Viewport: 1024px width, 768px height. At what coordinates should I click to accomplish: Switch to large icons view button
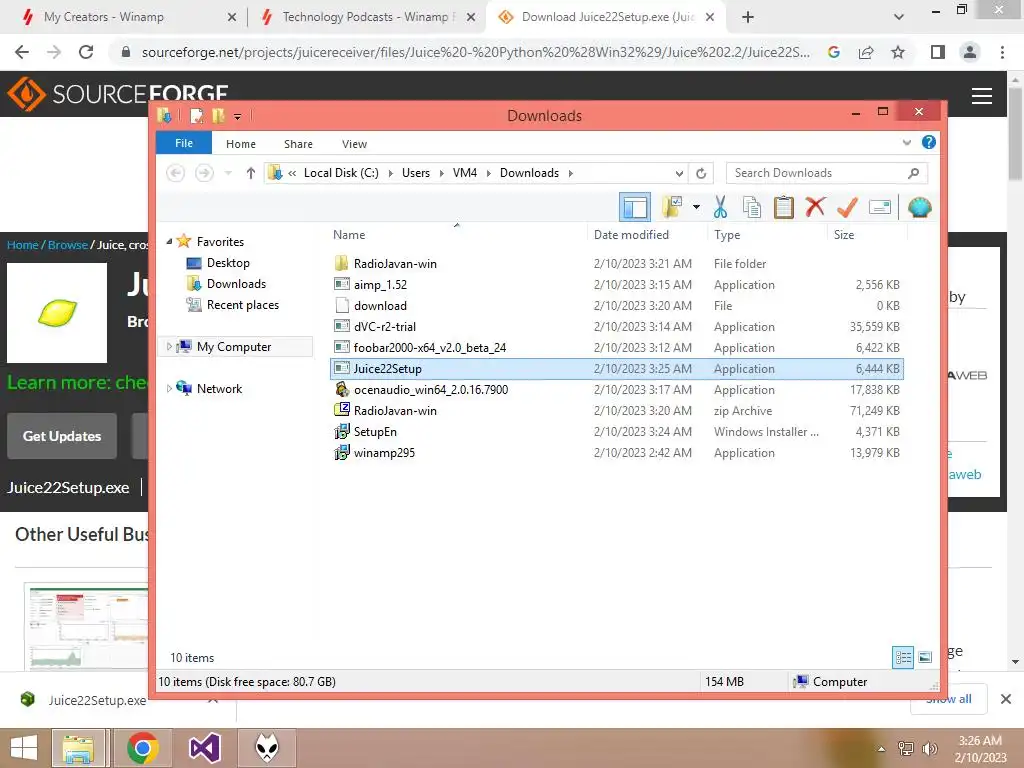tap(925, 657)
